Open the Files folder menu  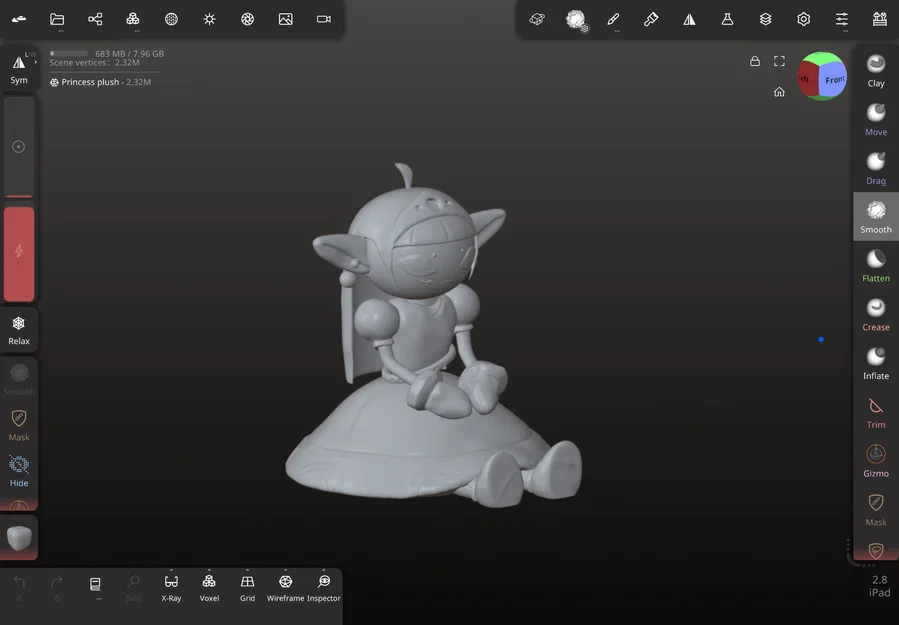(x=57, y=19)
